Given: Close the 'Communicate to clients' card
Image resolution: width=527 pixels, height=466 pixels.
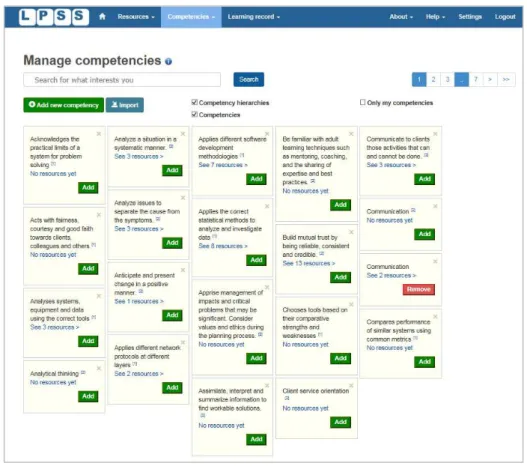Looking at the screenshot, I should pyautogui.click(x=435, y=134).
